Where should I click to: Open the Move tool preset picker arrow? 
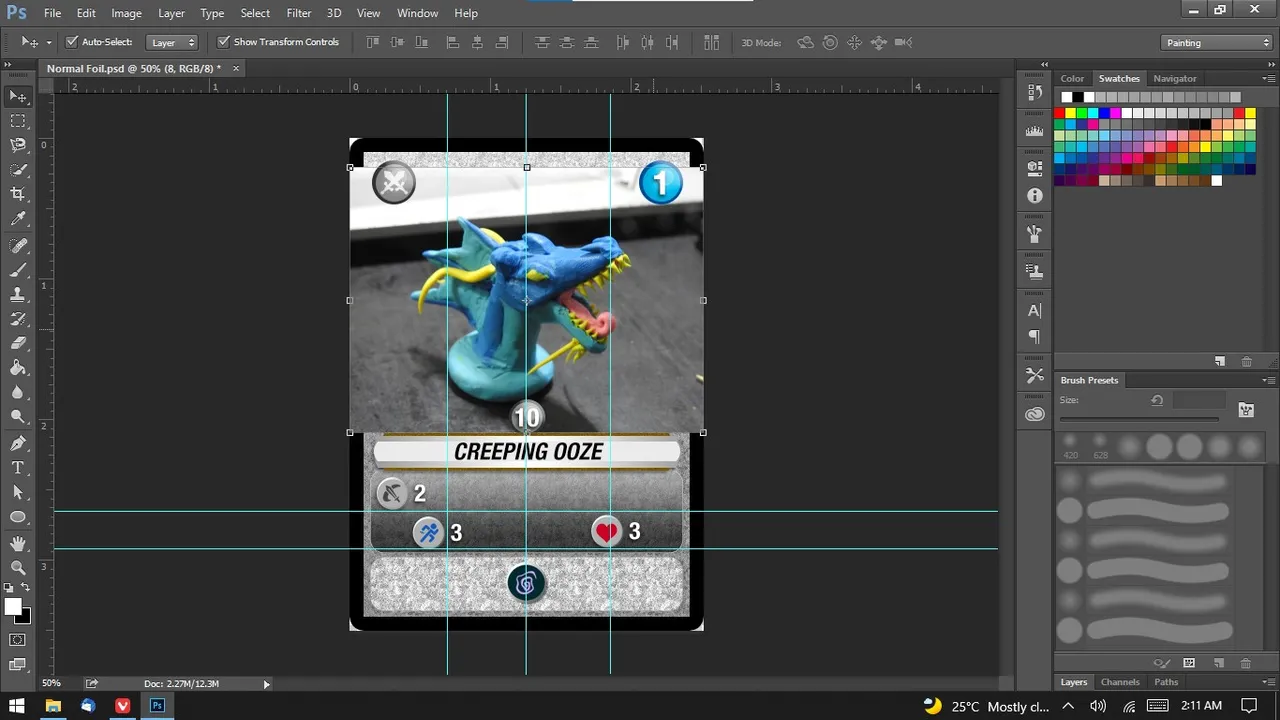click(x=48, y=42)
